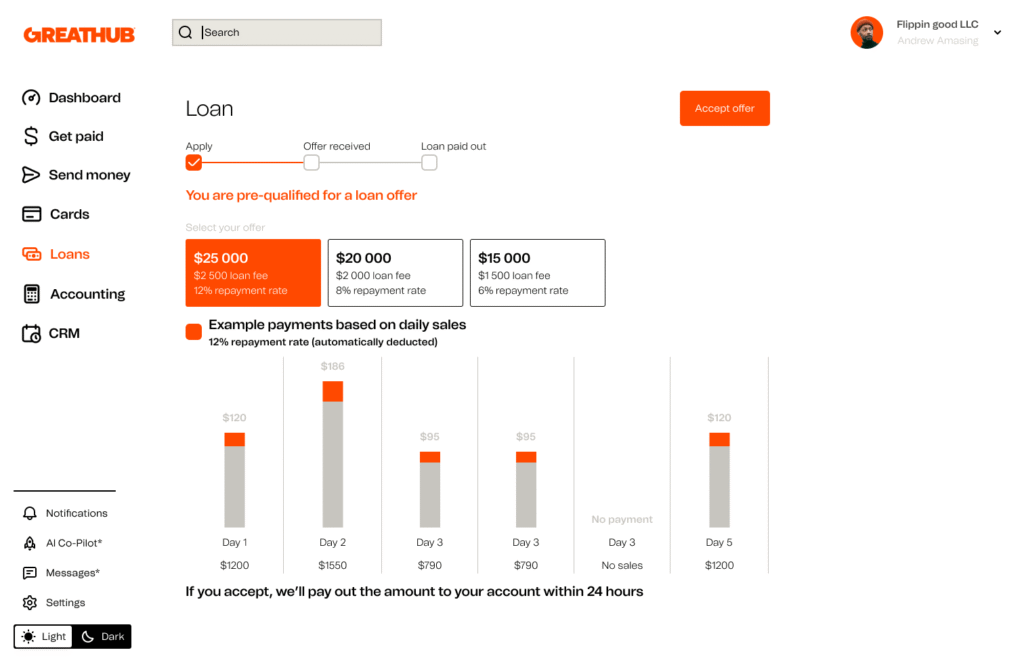
Task: Select the $20 000 loan offer
Action: click(x=395, y=273)
